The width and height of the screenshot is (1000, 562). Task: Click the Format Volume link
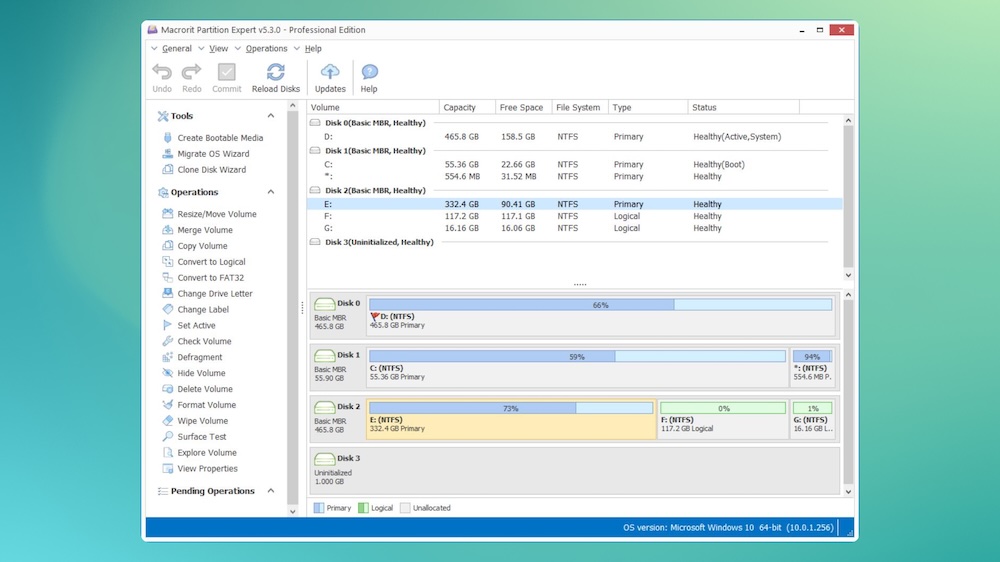pyautogui.click(x=207, y=405)
